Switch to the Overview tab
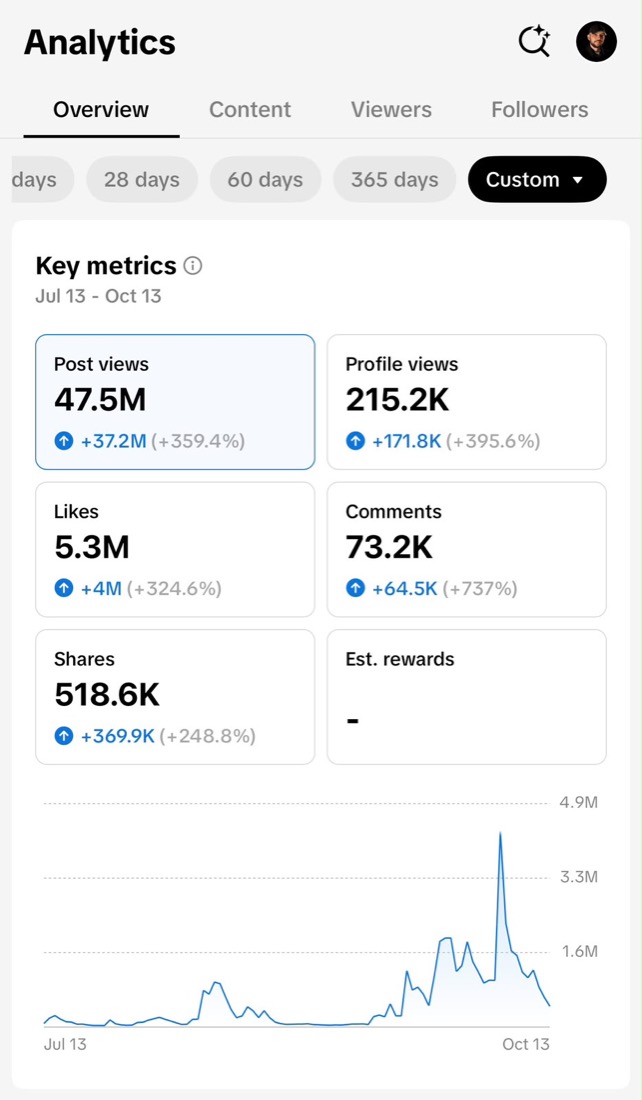 pos(101,110)
